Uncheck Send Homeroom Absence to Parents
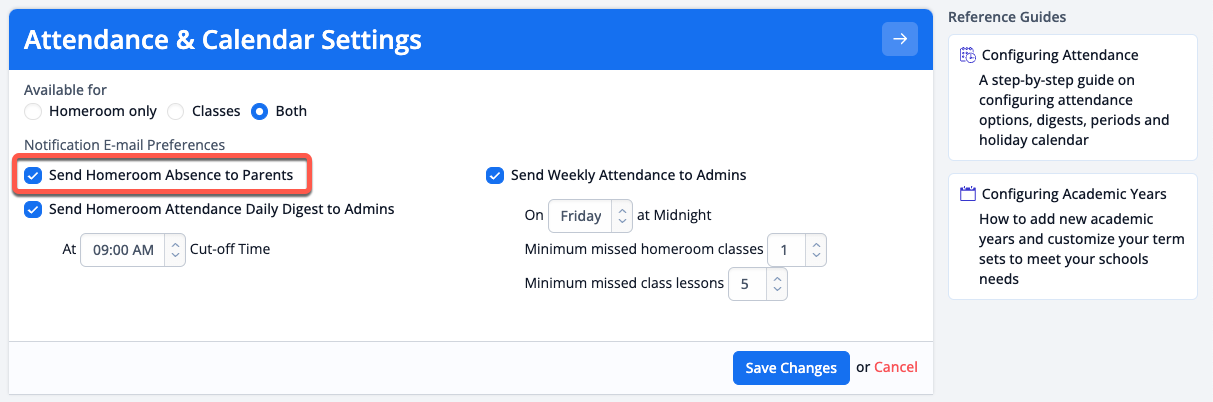This screenshot has height=402, width=1213. tap(33, 175)
